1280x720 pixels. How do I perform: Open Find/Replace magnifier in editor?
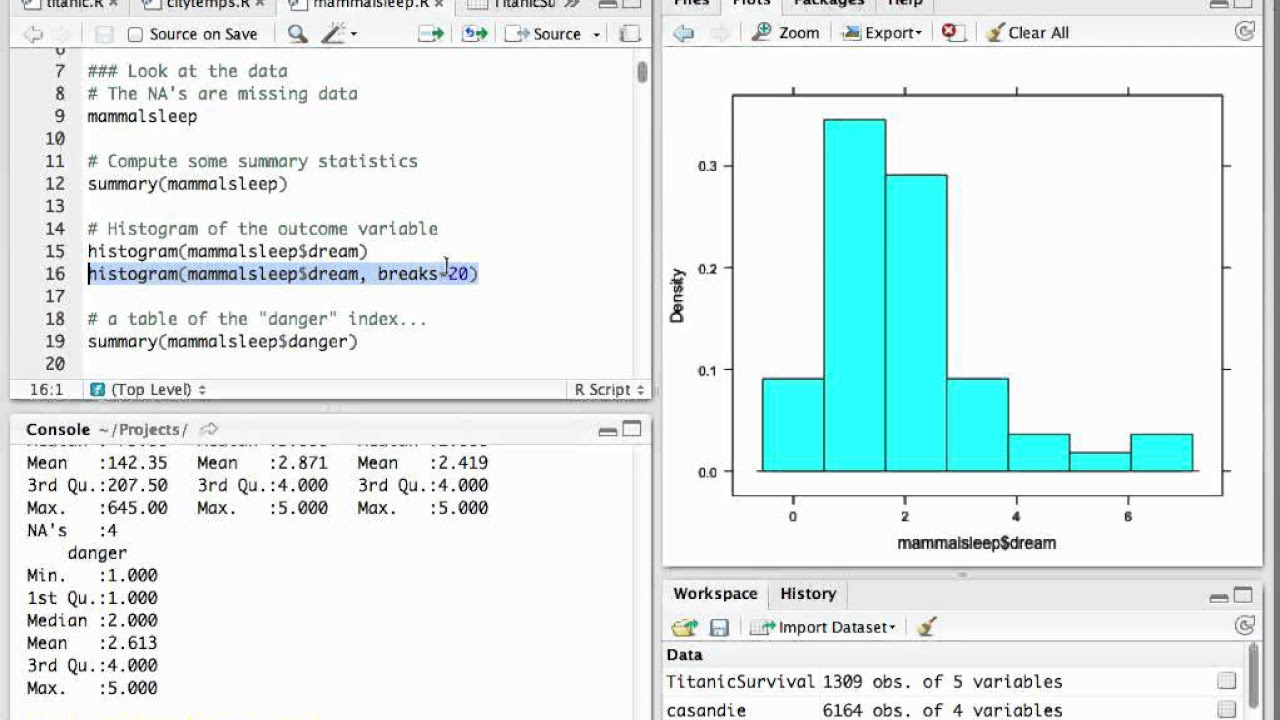tap(297, 34)
